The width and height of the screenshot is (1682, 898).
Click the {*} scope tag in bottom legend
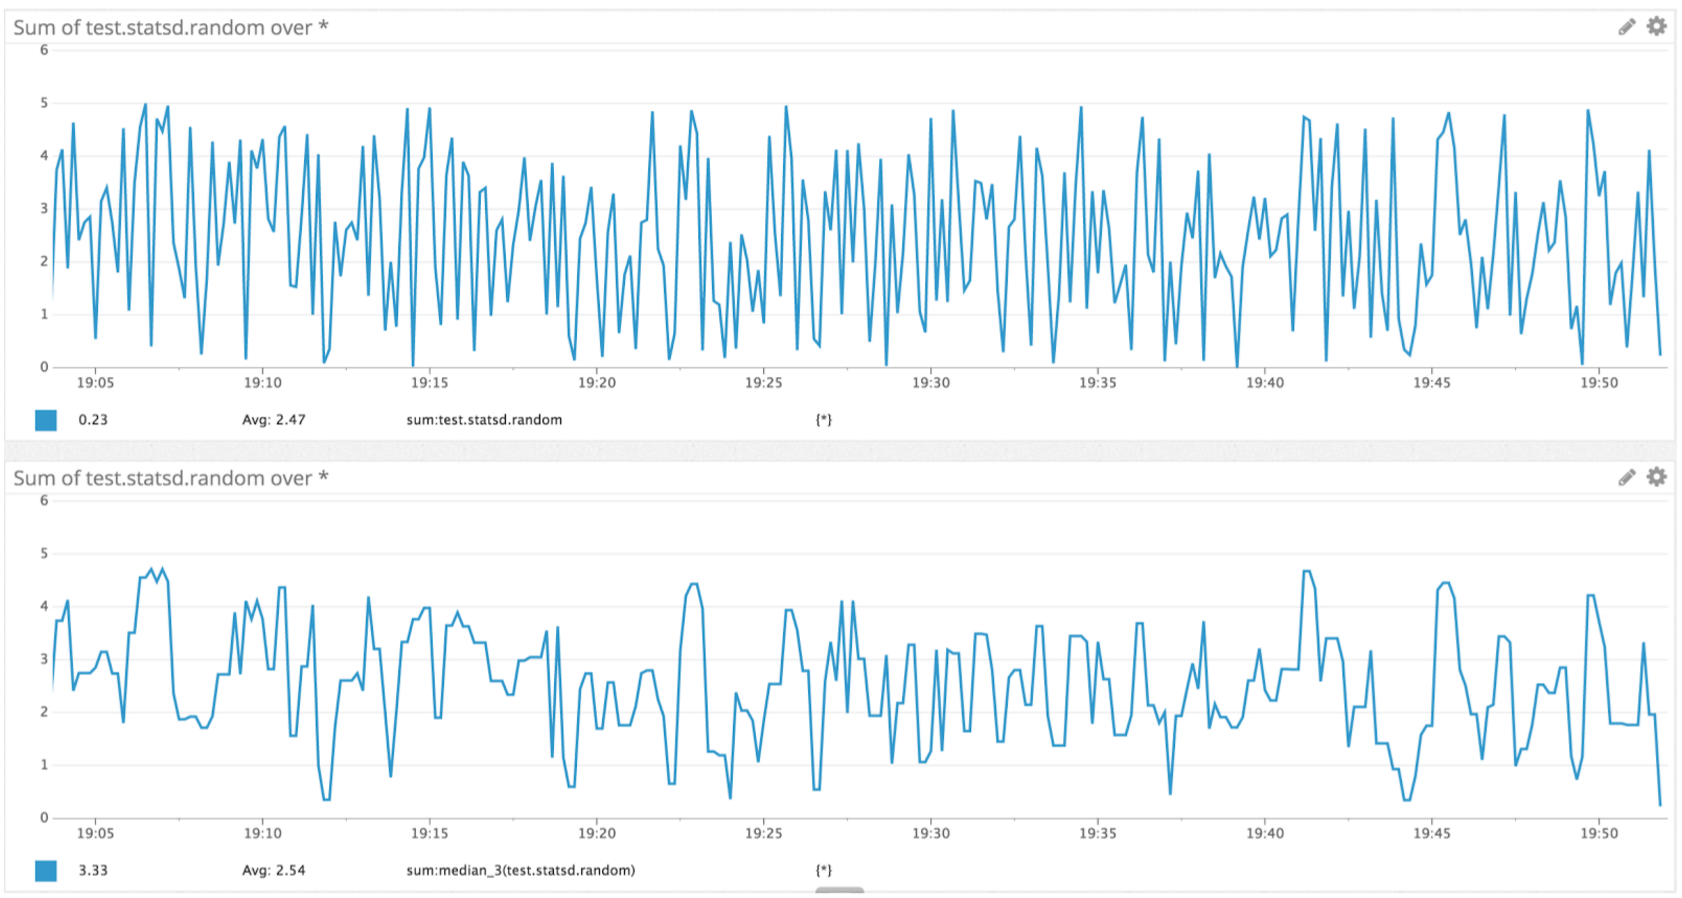coord(823,870)
